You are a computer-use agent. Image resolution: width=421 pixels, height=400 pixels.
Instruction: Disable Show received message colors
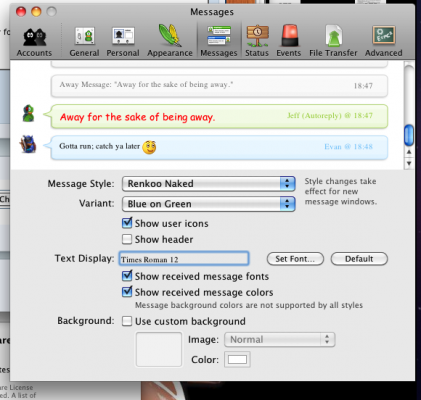point(127,292)
